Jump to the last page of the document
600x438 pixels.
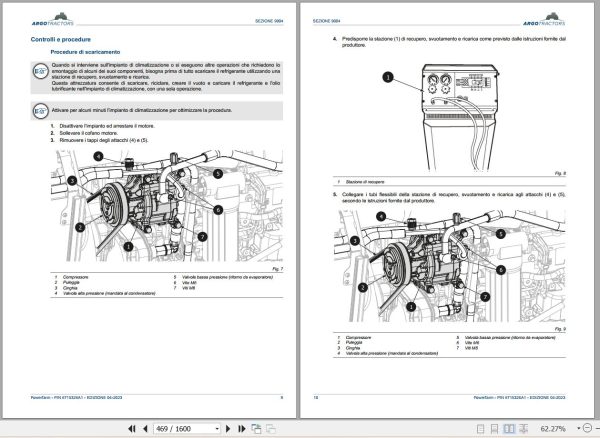241,429
